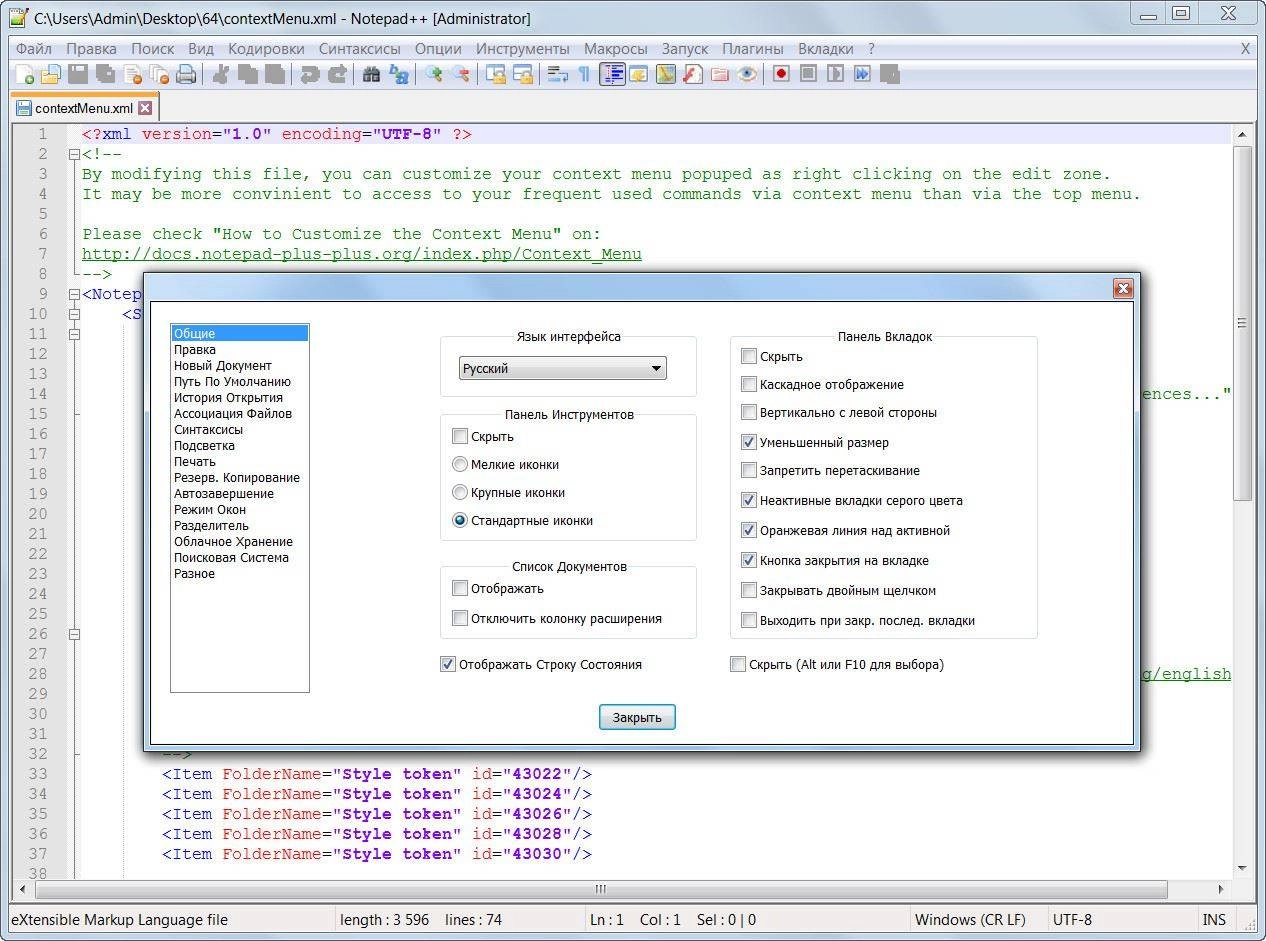Viewport: 1266px width, 941px height.
Task: Click the Open file toolbar icon
Action: 51,74
